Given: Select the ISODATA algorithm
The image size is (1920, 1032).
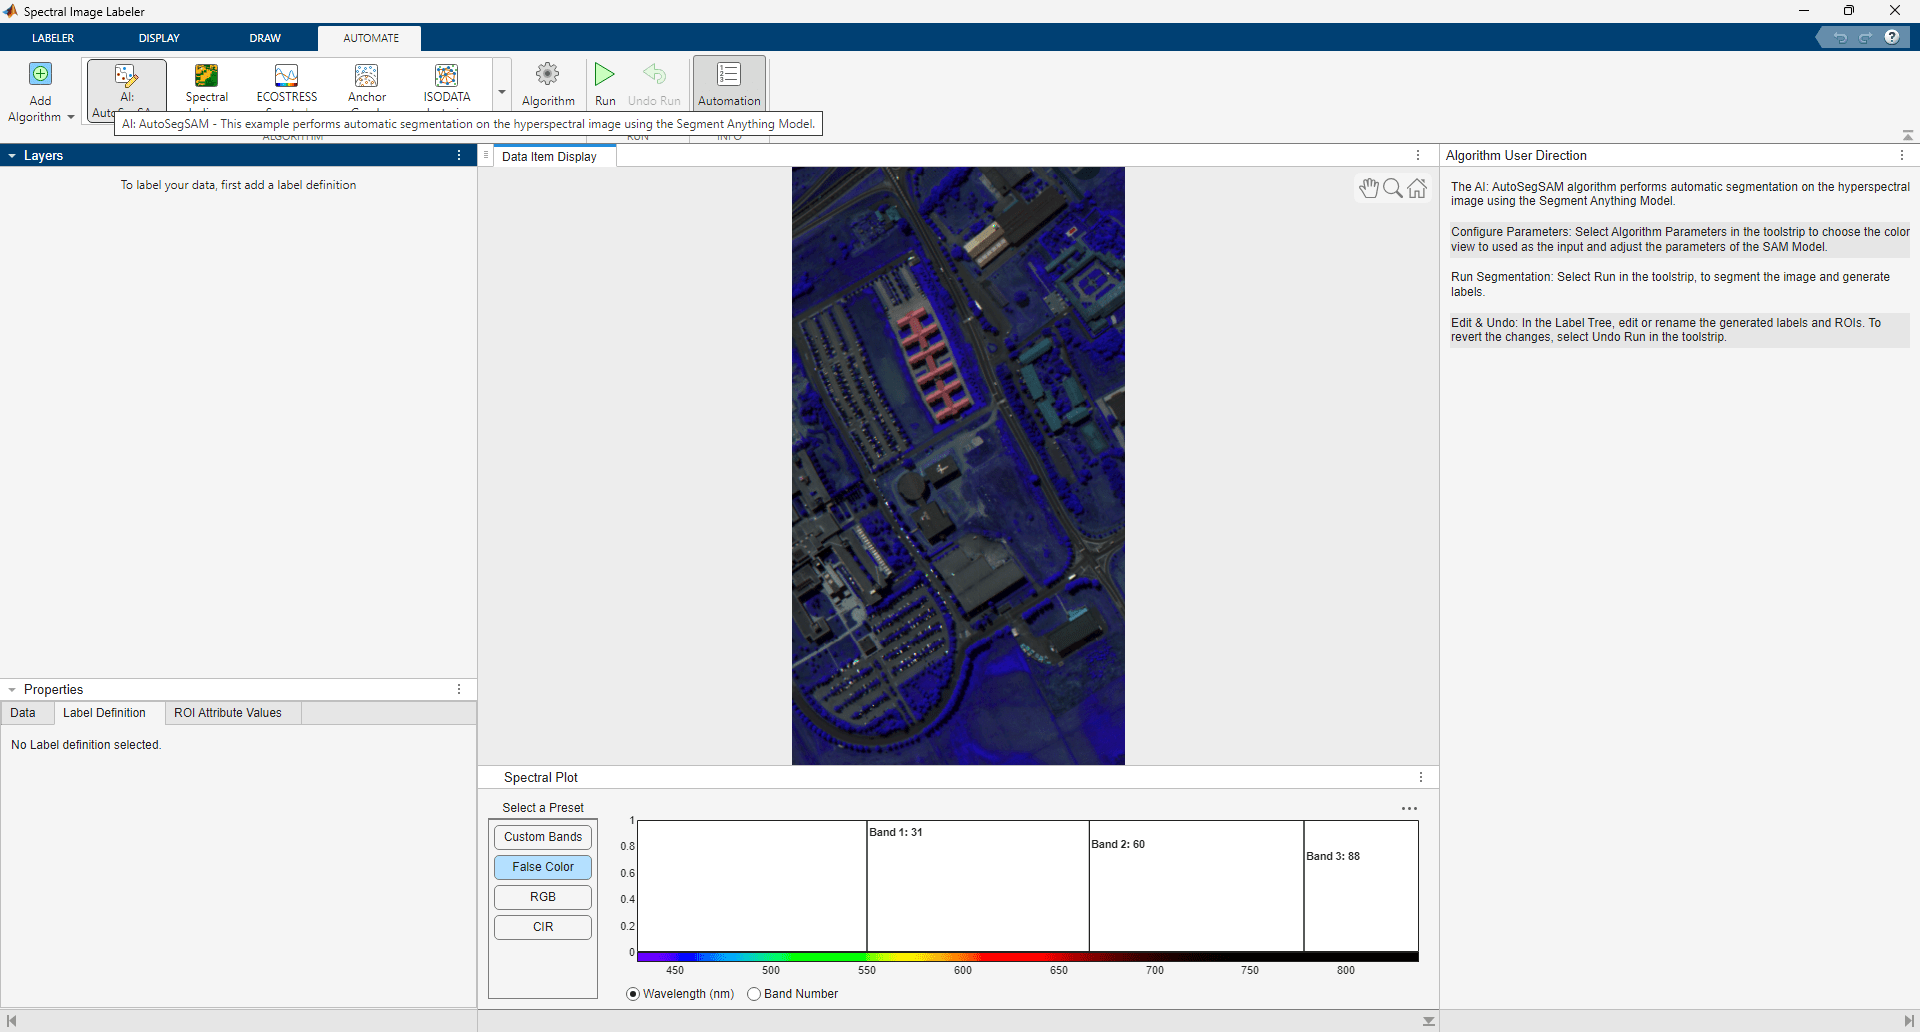Looking at the screenshot, I should pos(446,84).
